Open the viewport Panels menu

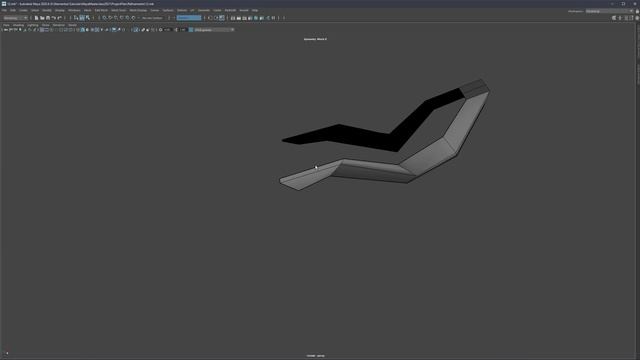pyautogui.click(x=72, y=25)
